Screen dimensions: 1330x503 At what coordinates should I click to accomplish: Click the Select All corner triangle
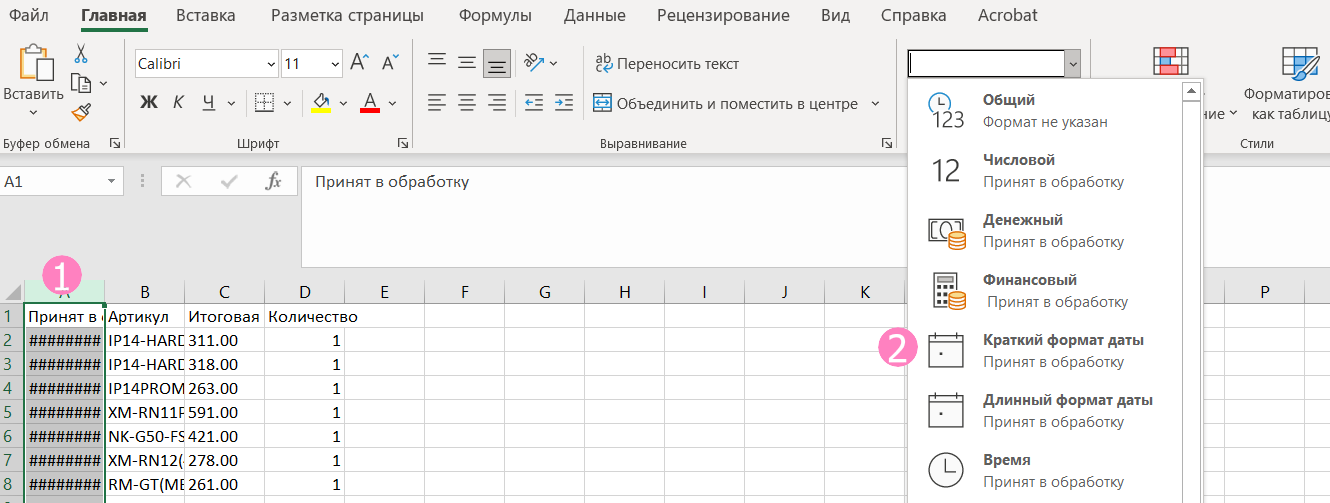point(13,293)
